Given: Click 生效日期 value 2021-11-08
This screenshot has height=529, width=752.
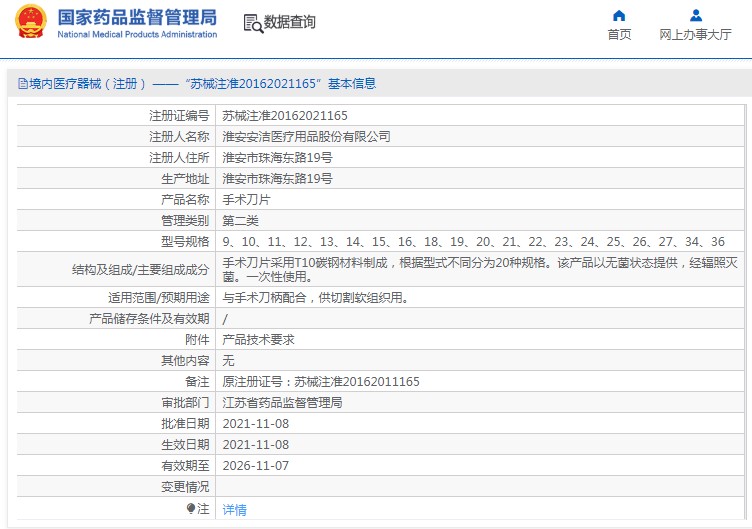Looking at the screenshot, I should 256,445.
